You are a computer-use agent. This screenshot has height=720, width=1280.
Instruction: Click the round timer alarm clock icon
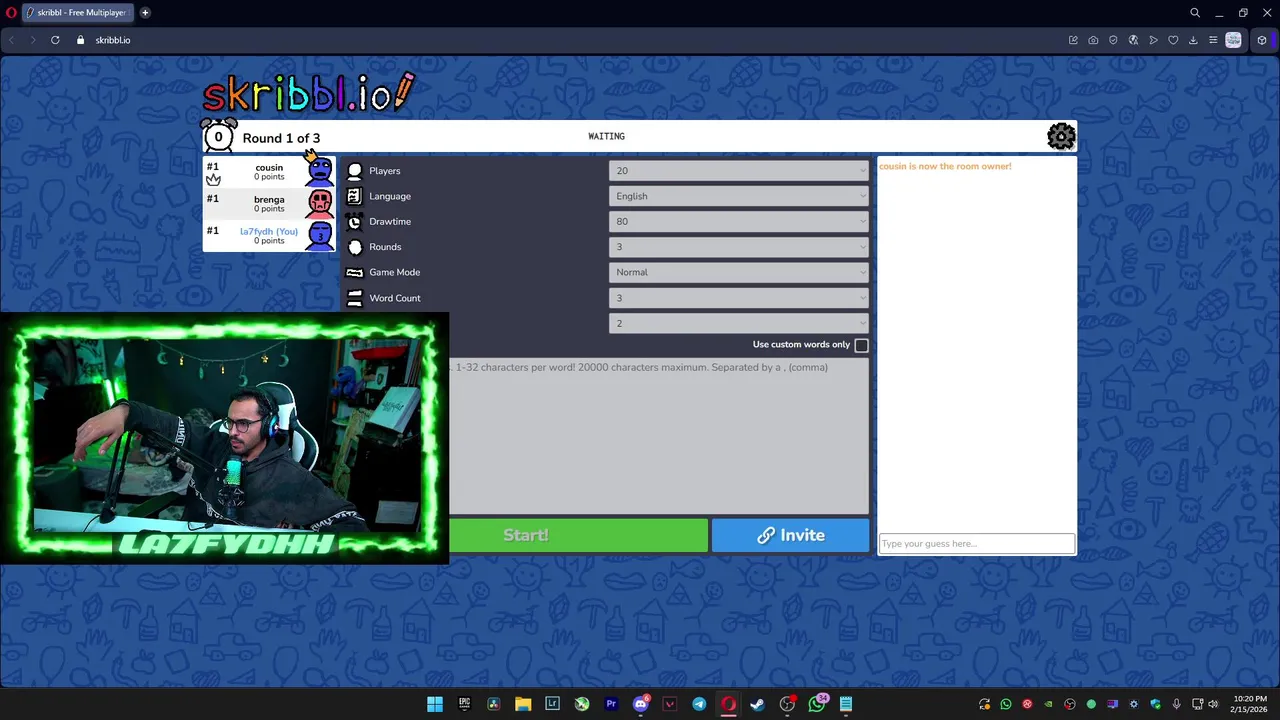coord(218,135)
